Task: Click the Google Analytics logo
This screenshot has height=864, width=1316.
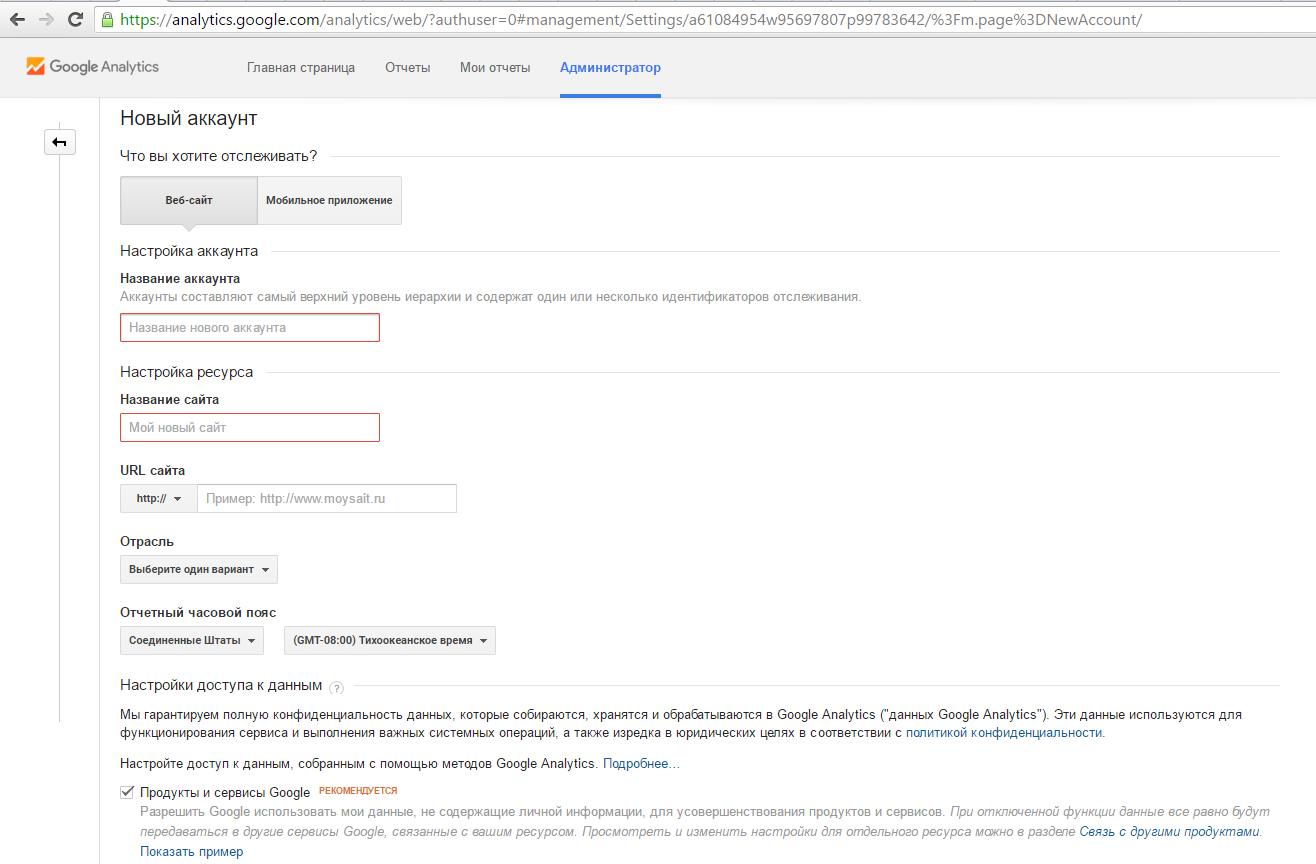Action: click(92, 67)
